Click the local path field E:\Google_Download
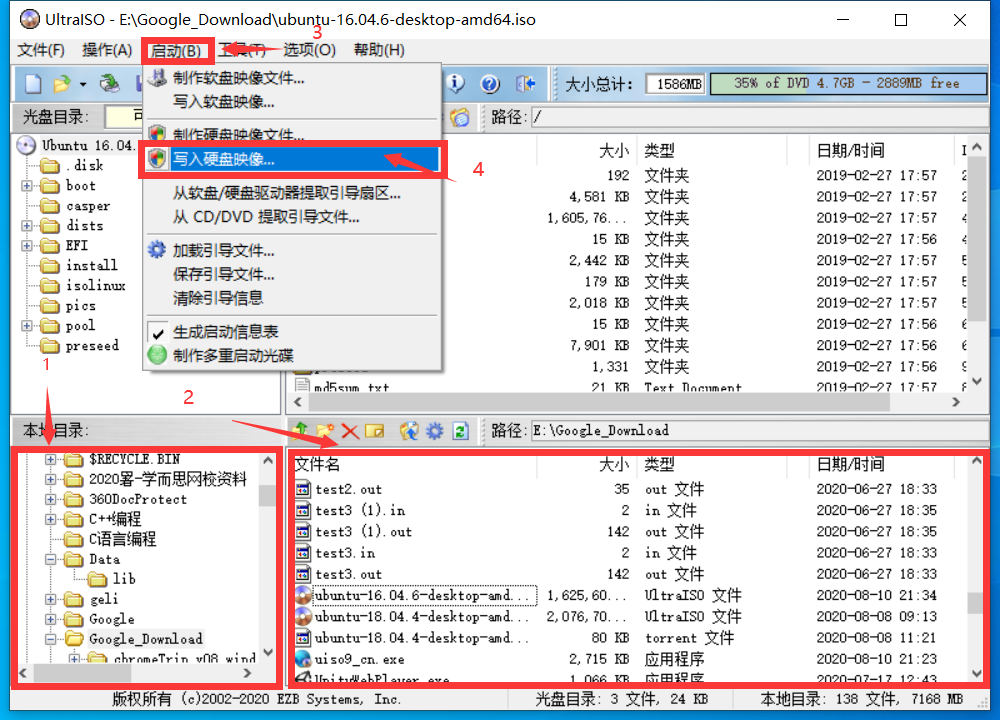The height and width of the screenshot is (720, 1000). click(759, 431)
